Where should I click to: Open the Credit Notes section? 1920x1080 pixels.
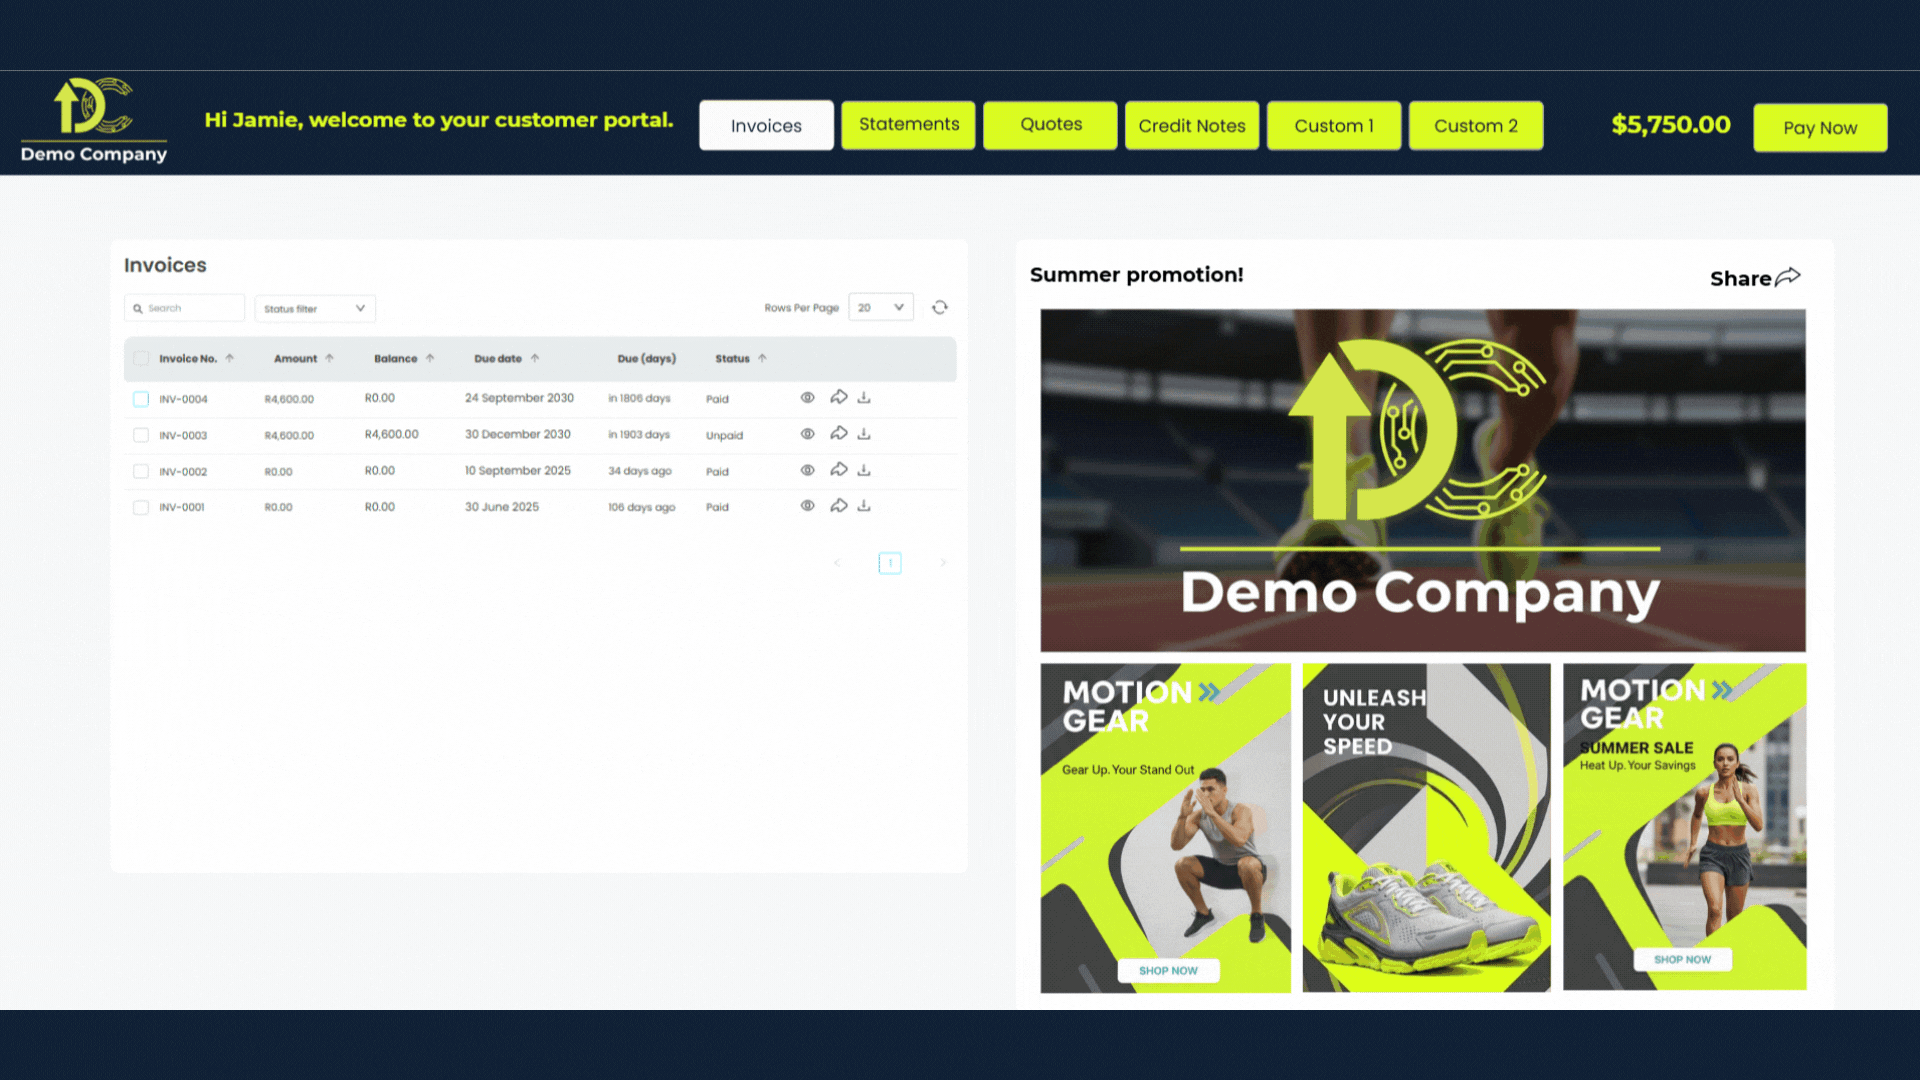pyautogui.click(x=1191, y=125)
